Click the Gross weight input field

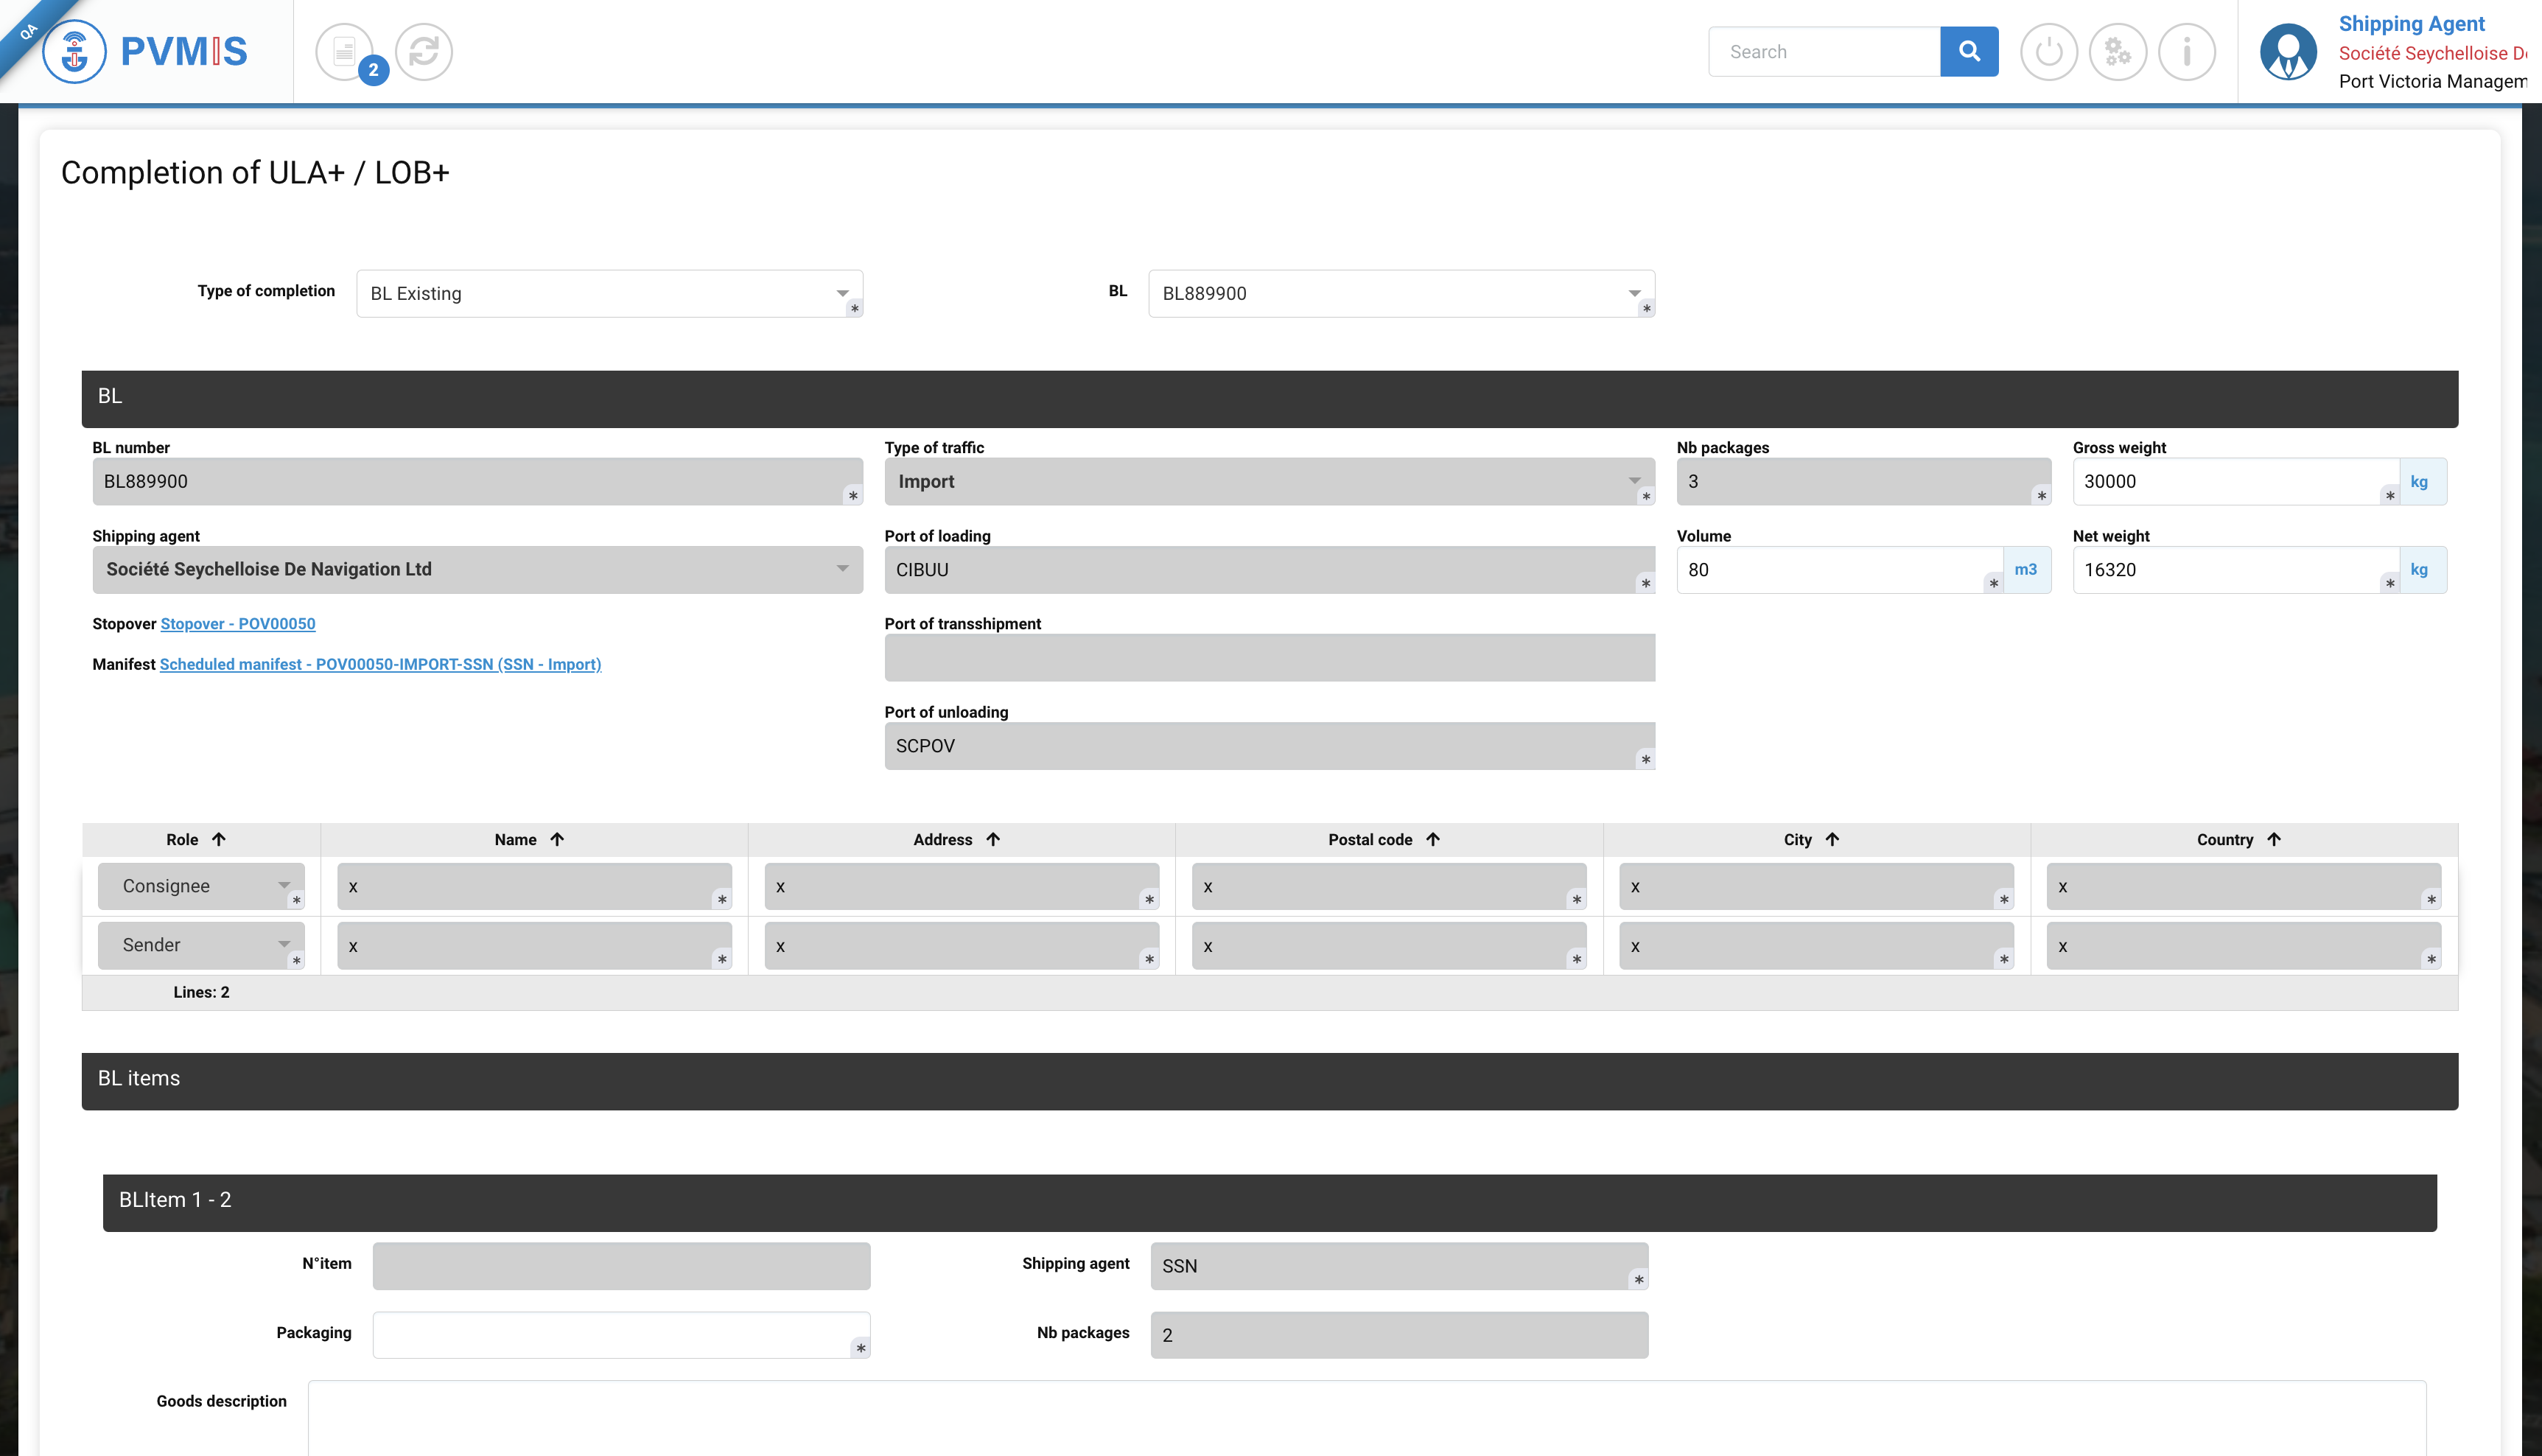pyautogui.click(x=2230, y=481)
